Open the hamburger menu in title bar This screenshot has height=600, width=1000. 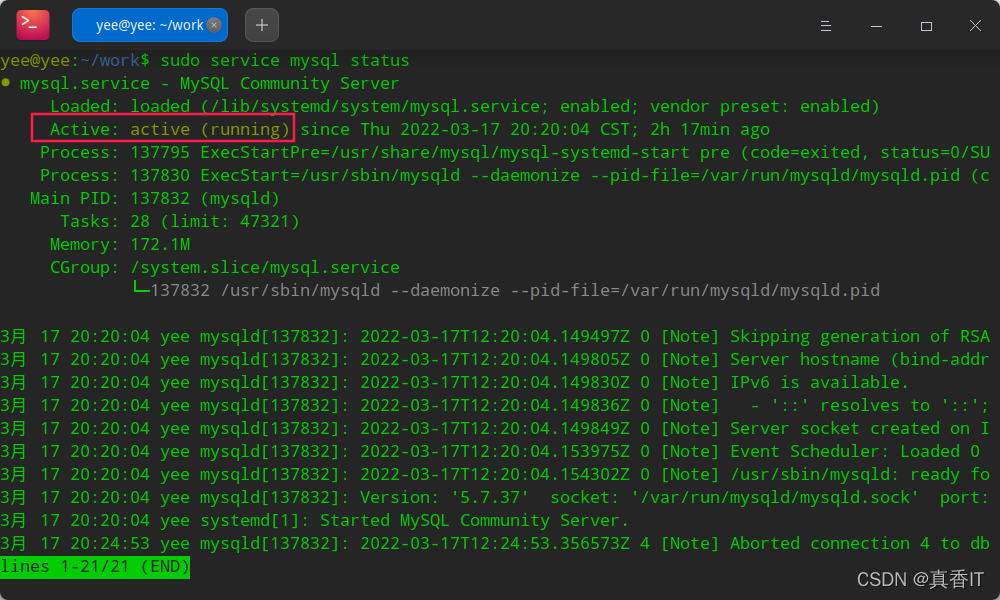pyautogui.click(x=825, y=26)
